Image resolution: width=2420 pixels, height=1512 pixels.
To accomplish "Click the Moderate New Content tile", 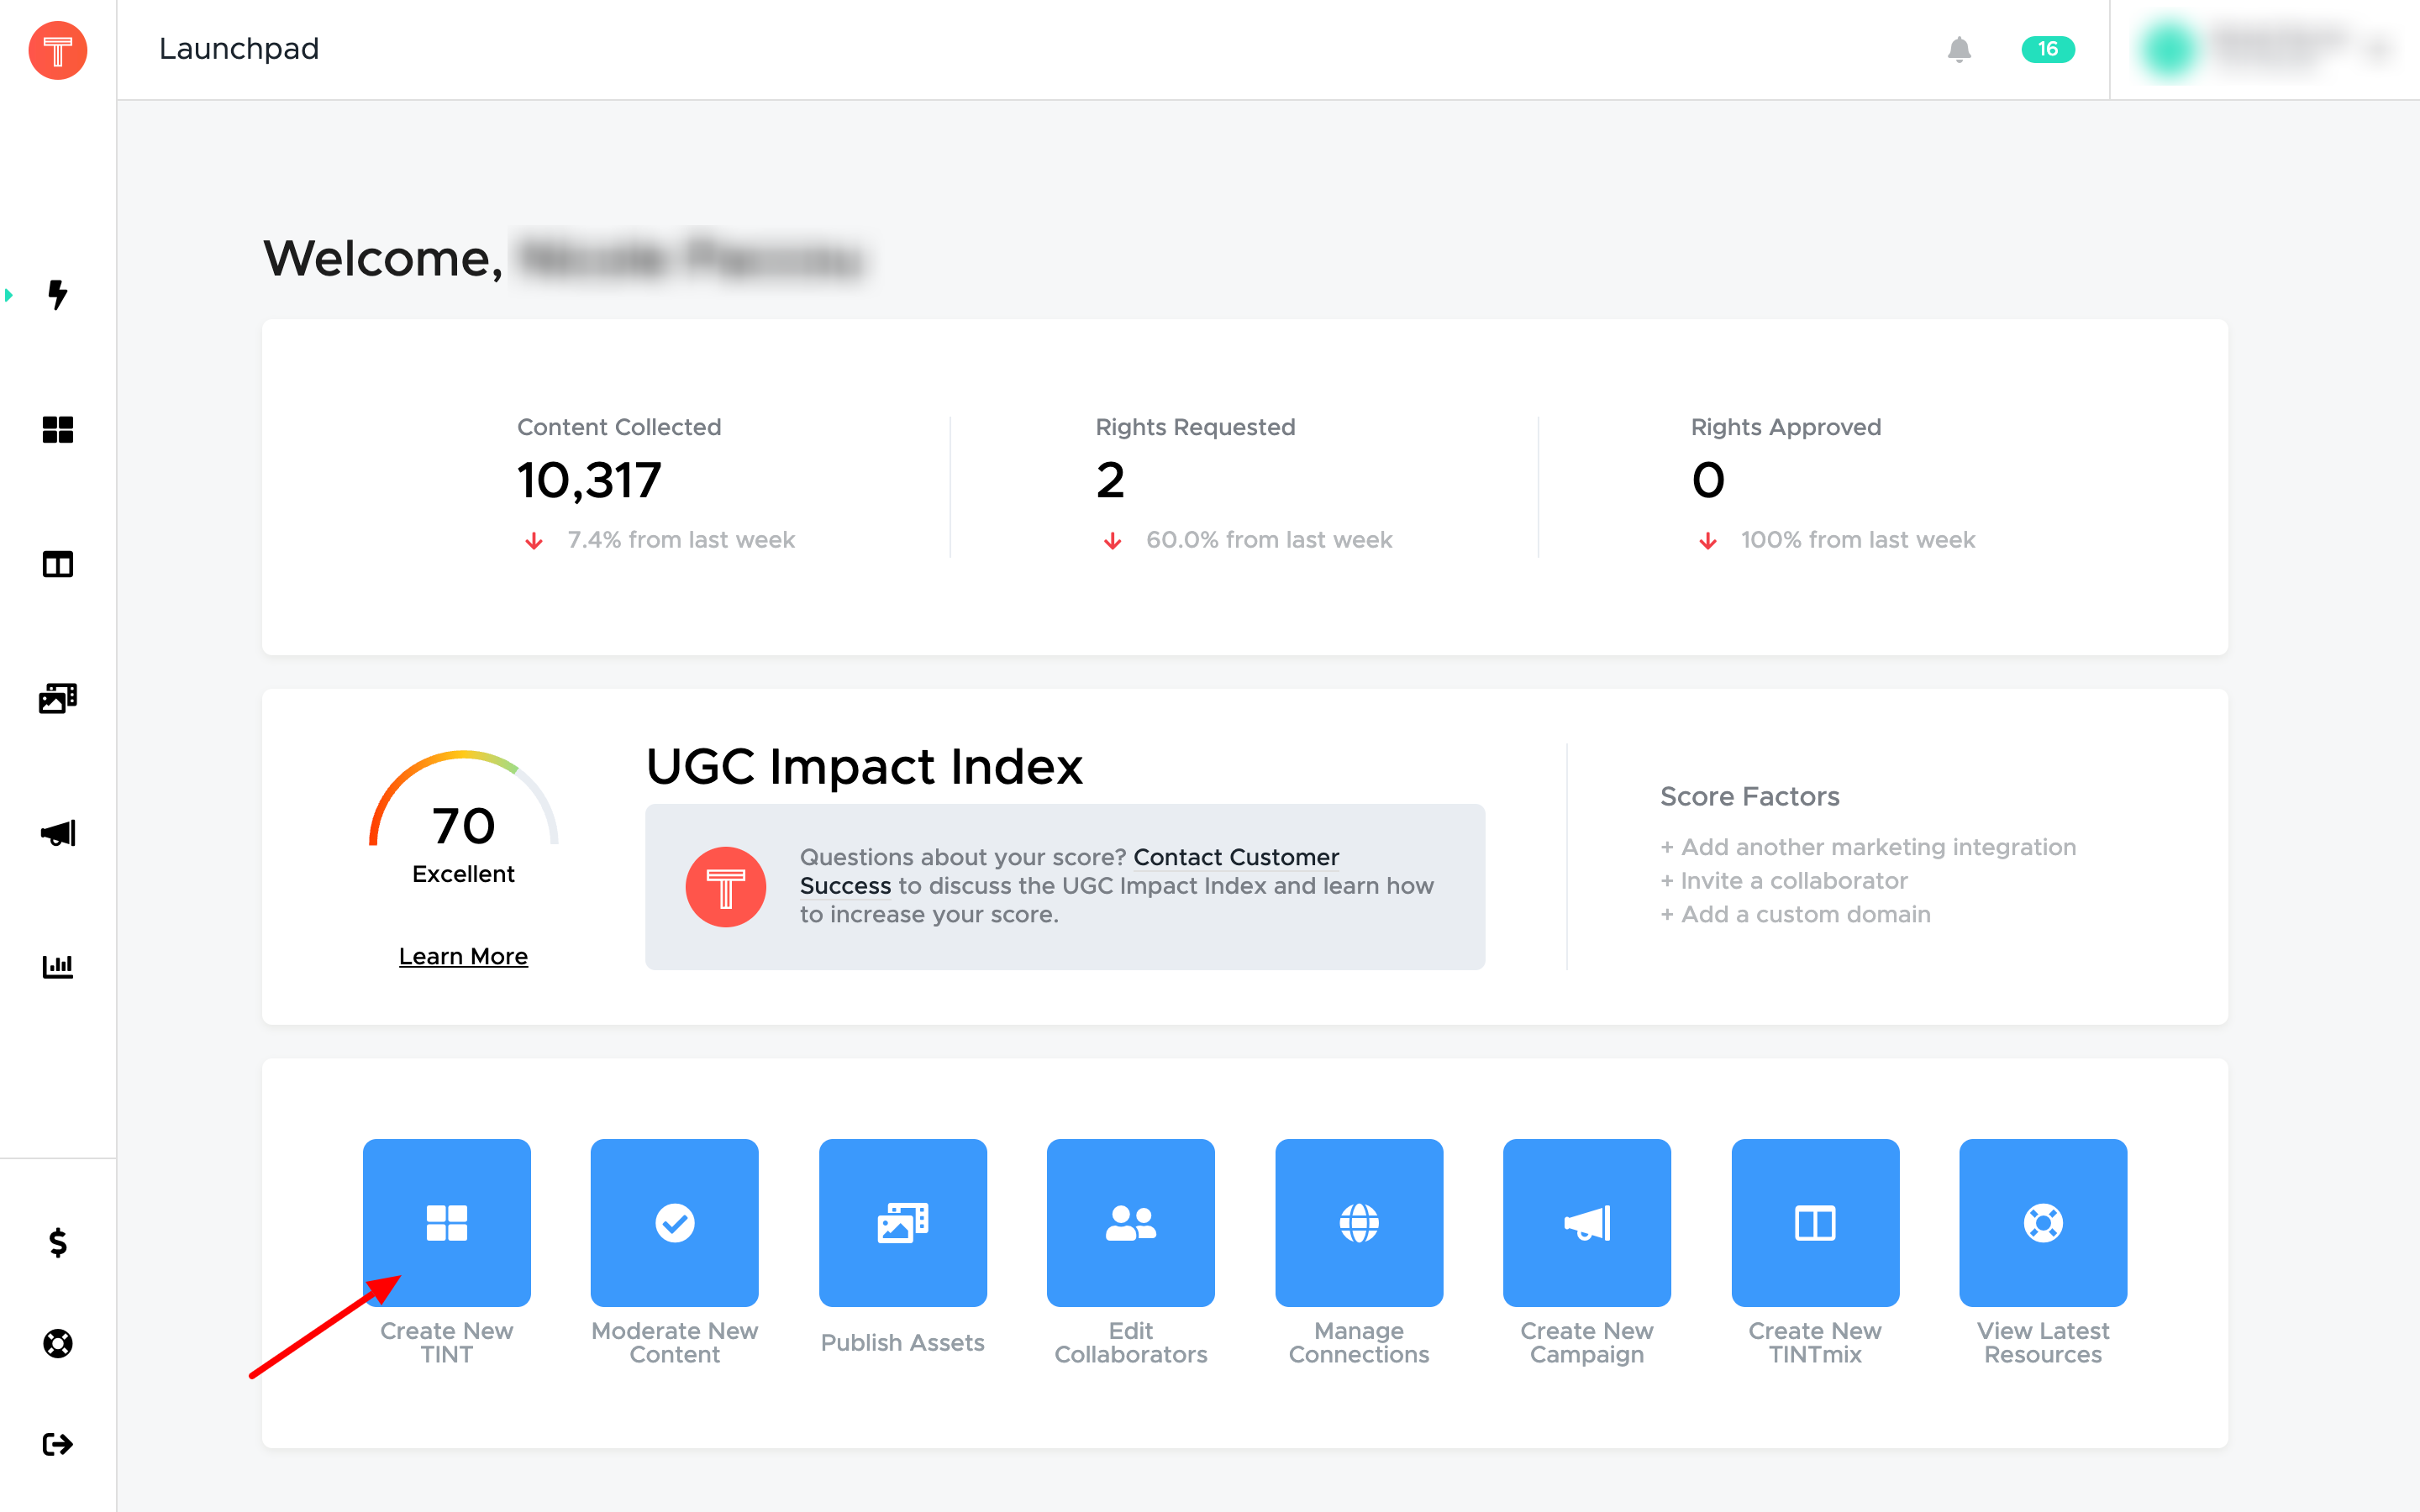I will [674, 1222].
